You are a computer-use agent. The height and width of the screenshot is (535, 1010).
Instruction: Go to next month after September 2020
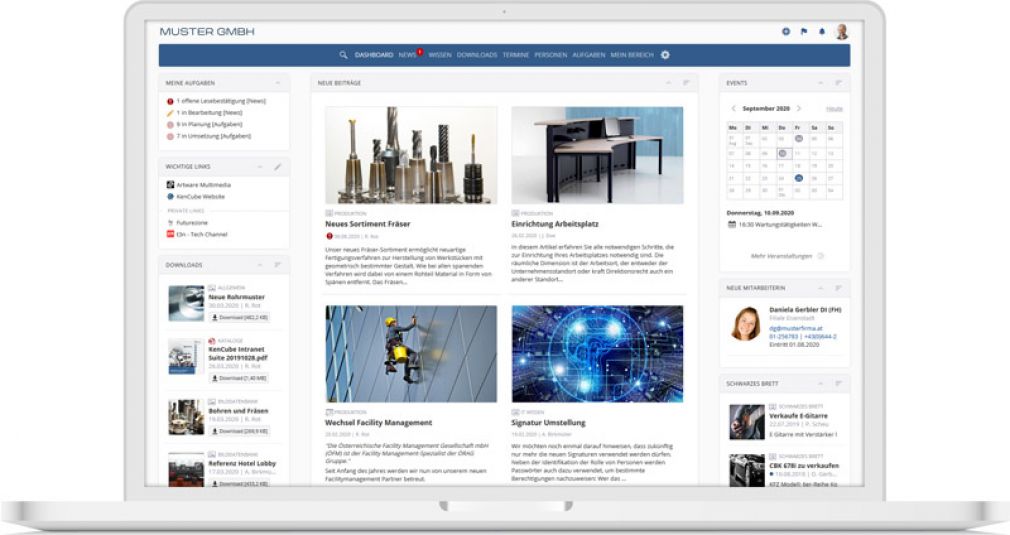(x=799, y=109)
